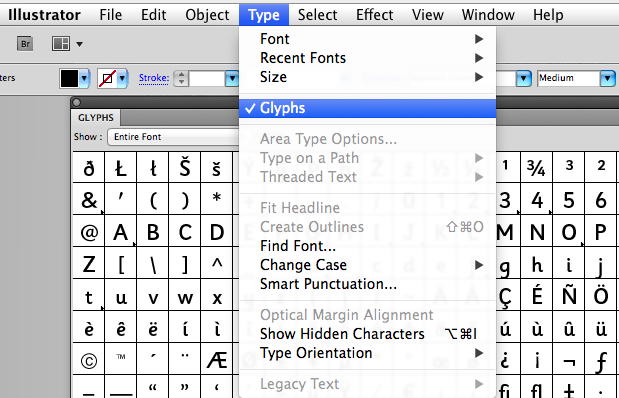619x398 pixels.
Task: Select the Š glyph with caron
Action: coord(185,167)
